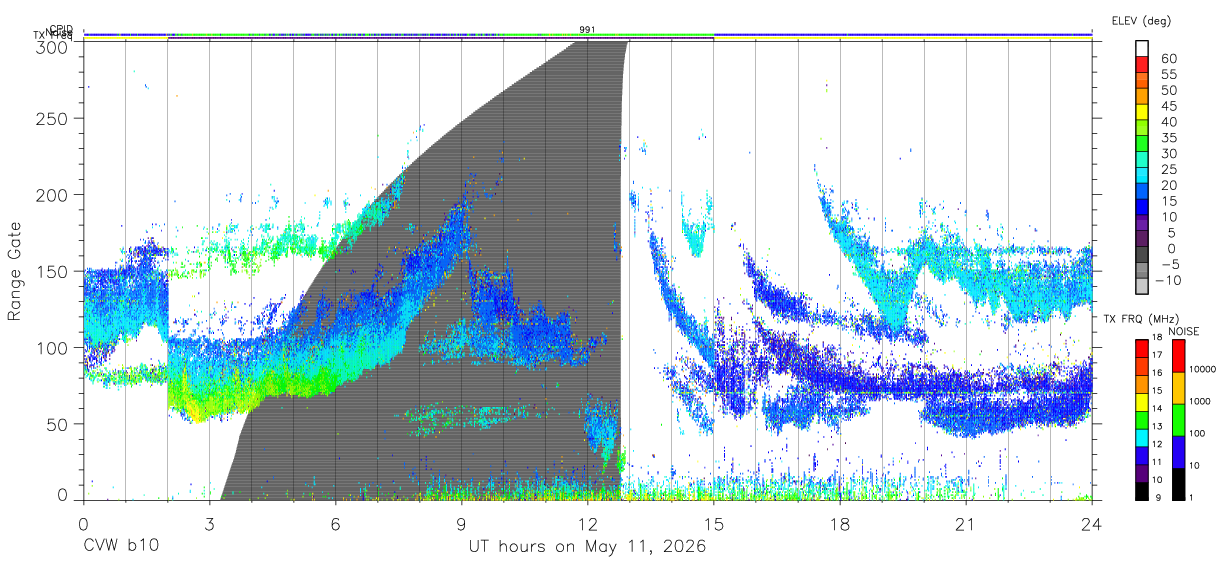Click the "21" UT hour tick label
1228x567 pixels.
966,525
